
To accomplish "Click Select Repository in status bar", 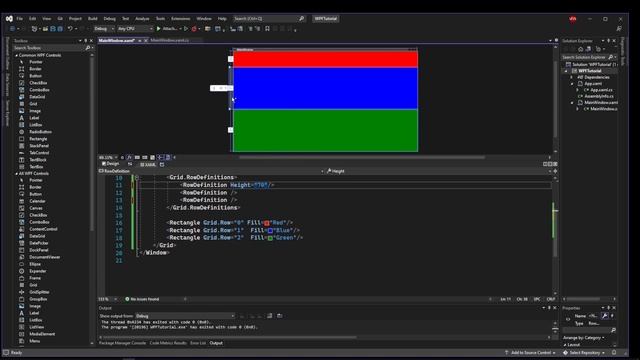I will [584, 352].
